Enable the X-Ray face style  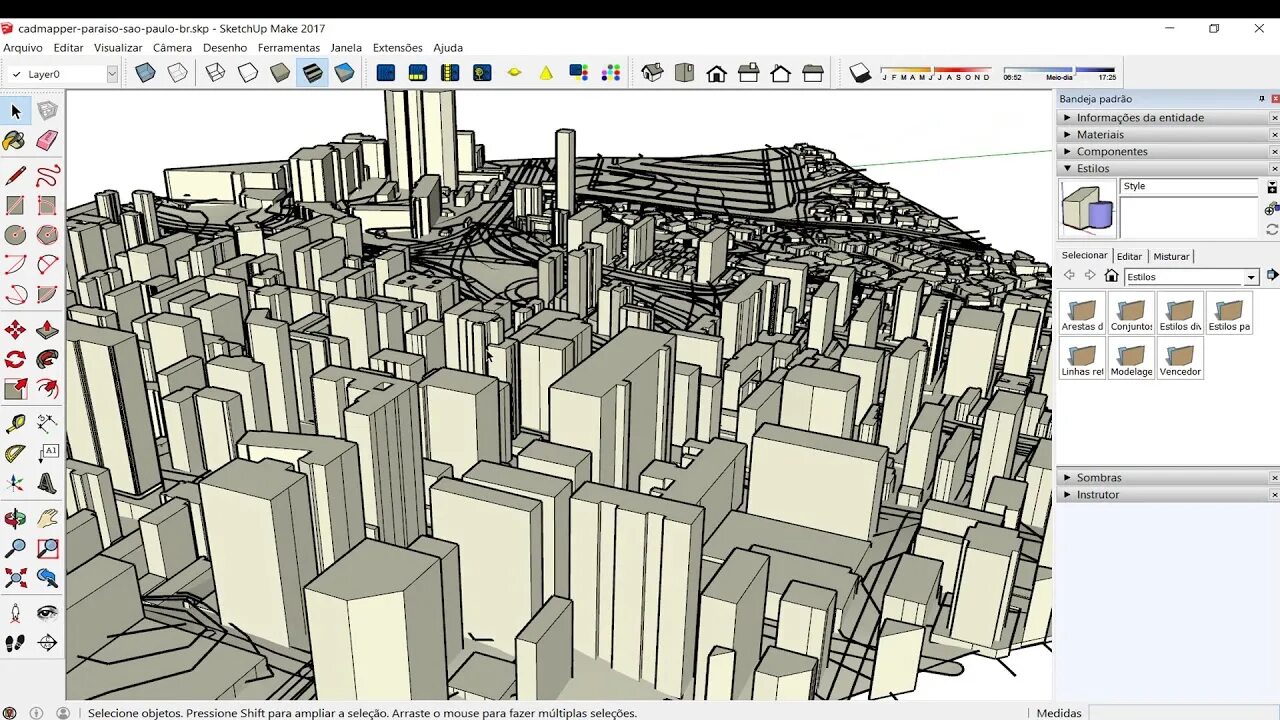coord(145,73)
